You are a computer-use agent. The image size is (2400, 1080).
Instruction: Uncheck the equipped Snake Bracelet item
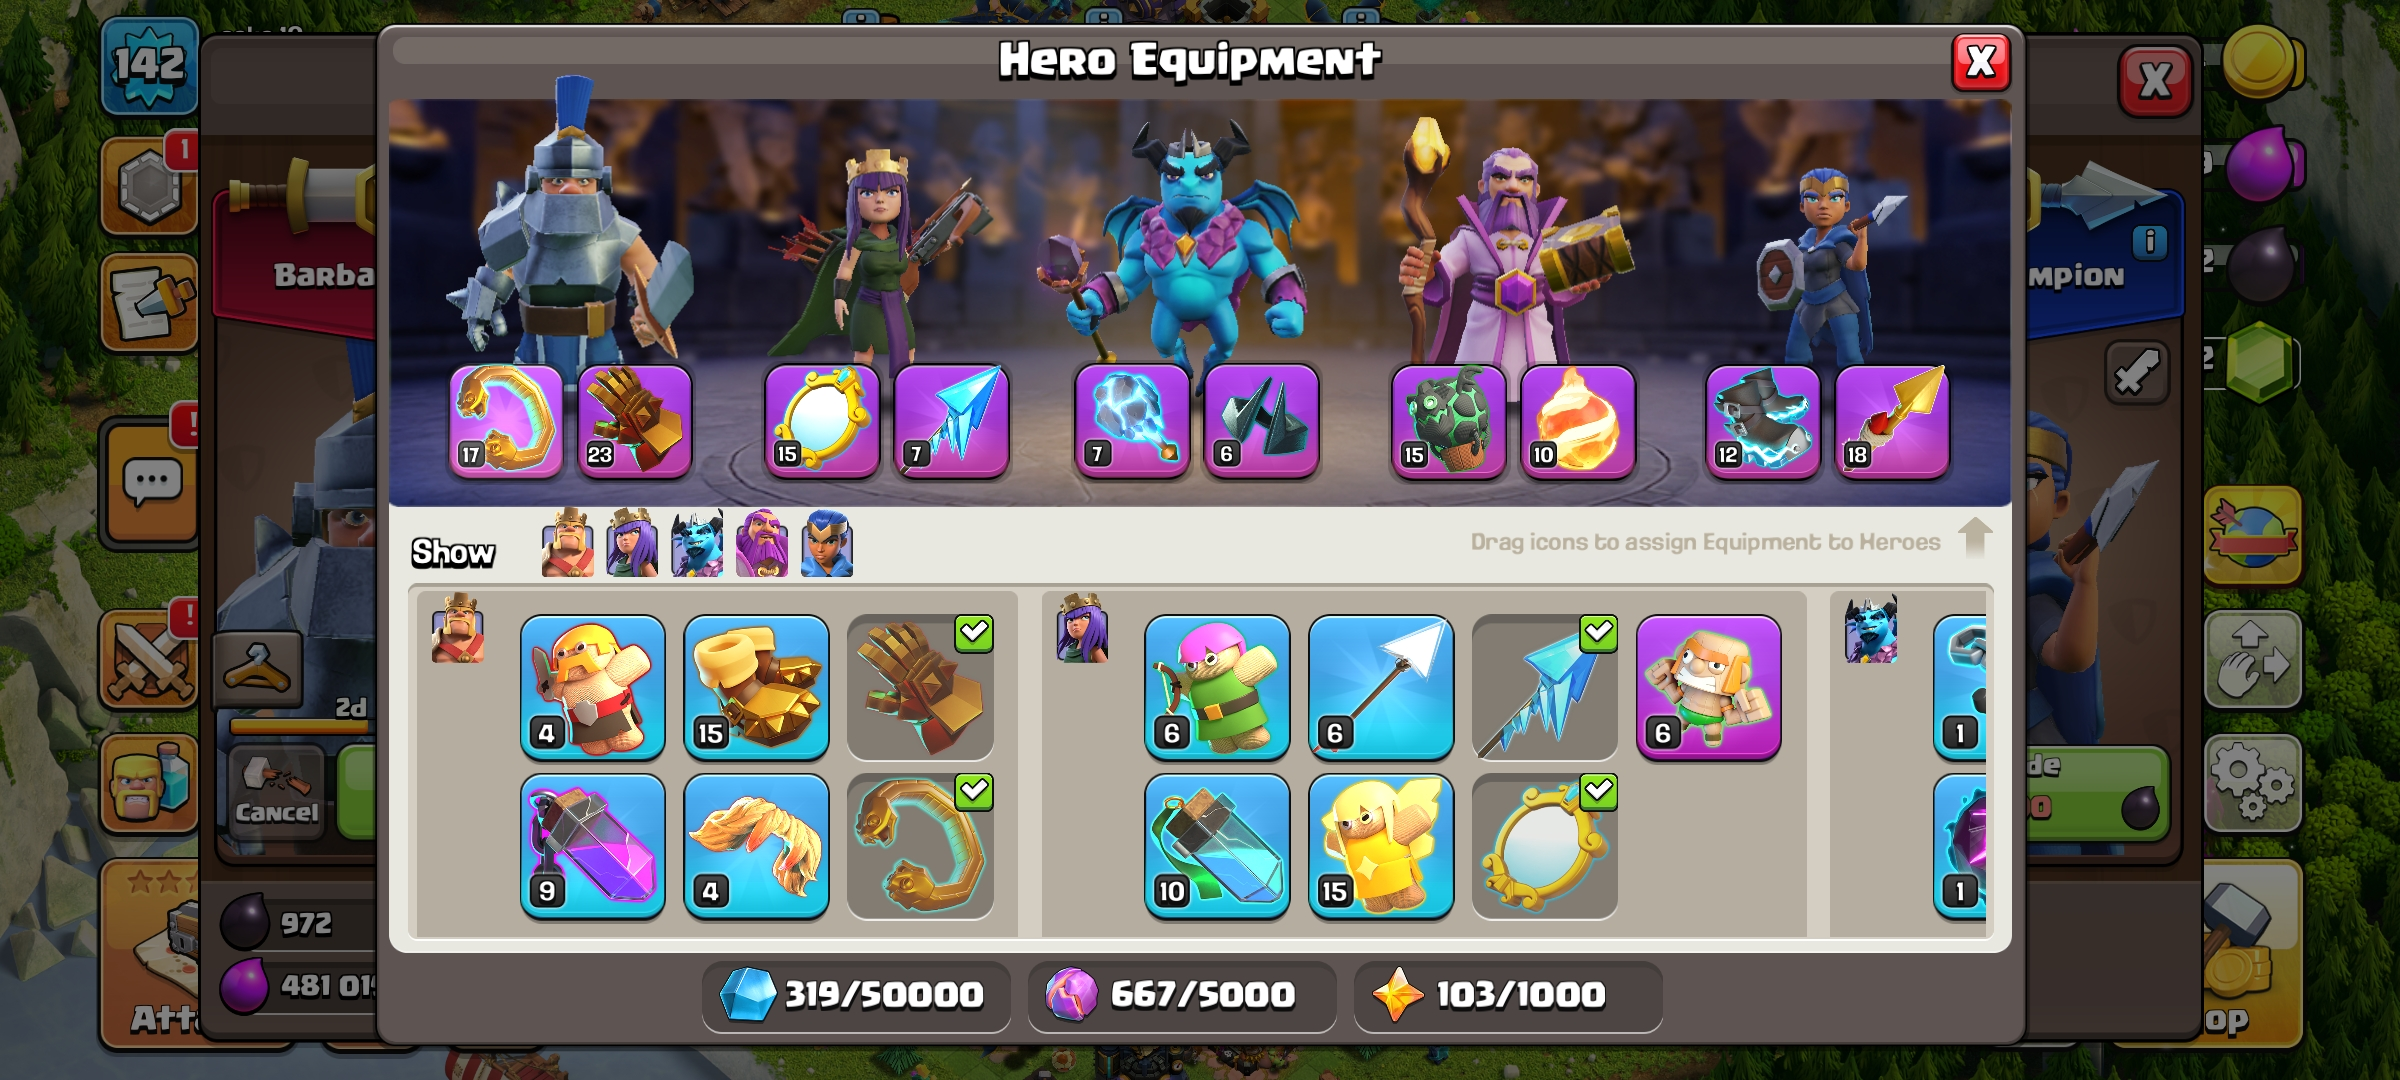(x=920, y=846)
